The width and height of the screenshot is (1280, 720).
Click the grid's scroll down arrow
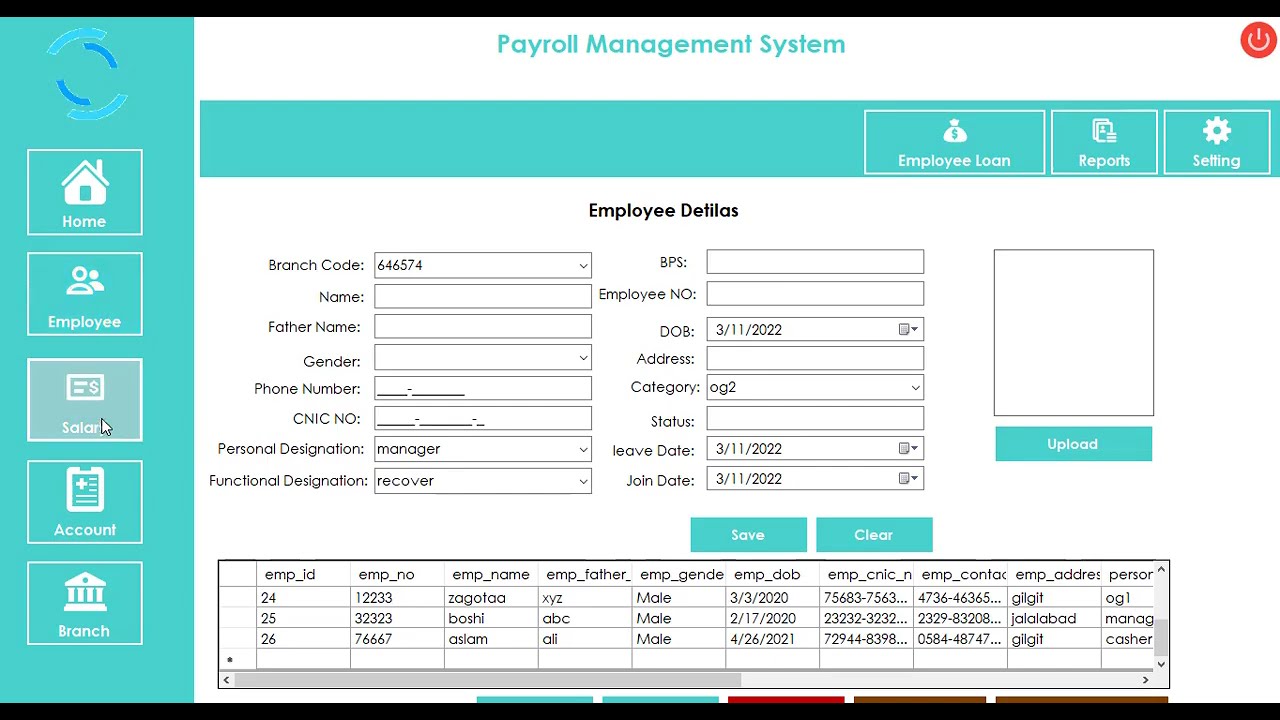(1161, 664)
